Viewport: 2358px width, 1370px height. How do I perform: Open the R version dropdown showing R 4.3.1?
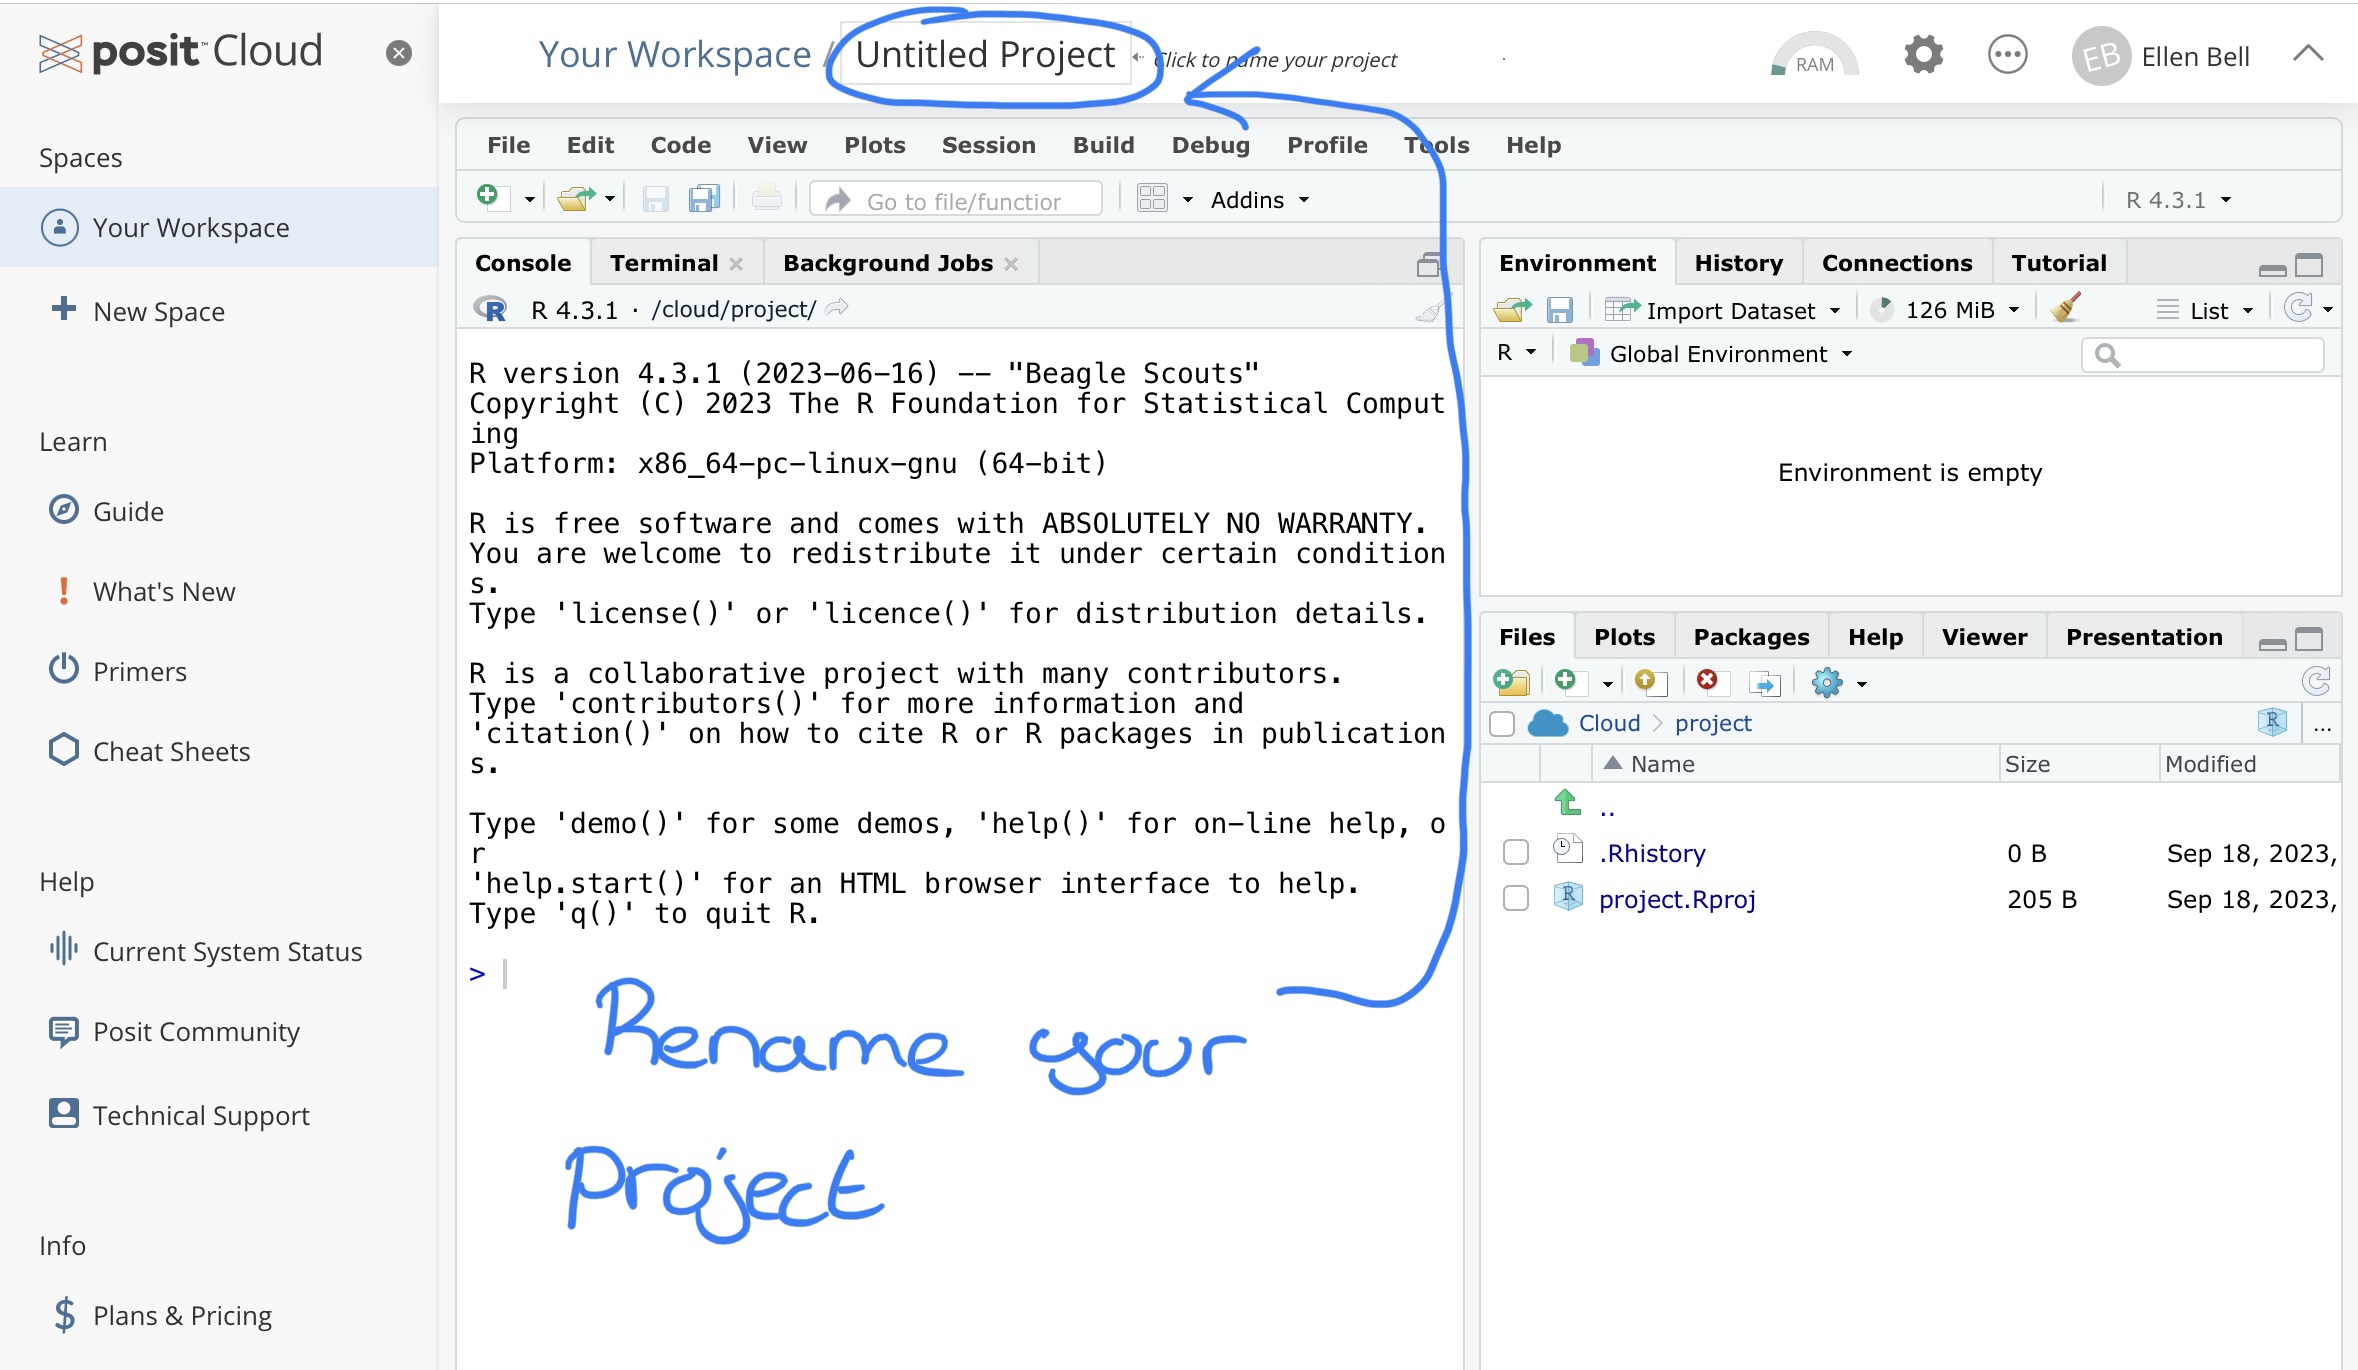2175,199
